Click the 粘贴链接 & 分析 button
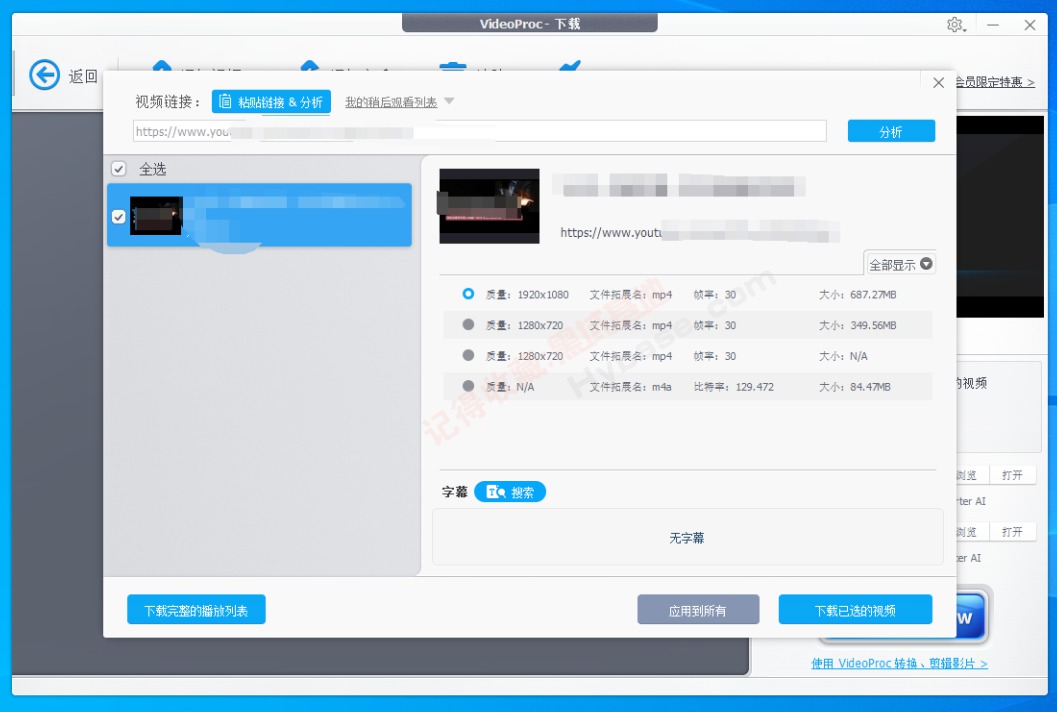Image resolution: width=1057 pixels, height=712 pixels. tap(271, 102)
